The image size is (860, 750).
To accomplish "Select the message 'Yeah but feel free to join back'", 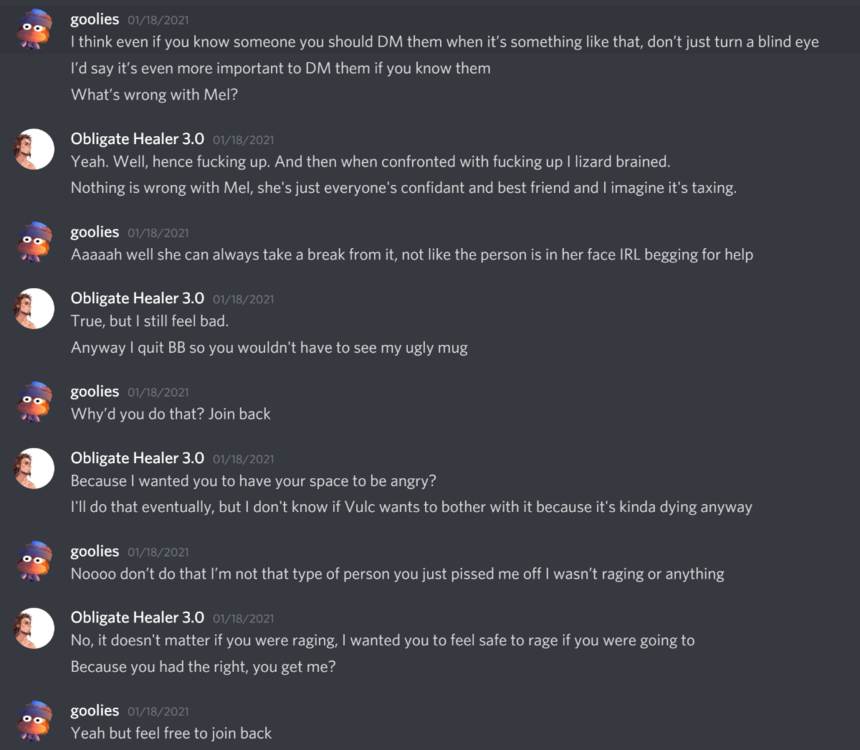I will [x=170, y=733].
